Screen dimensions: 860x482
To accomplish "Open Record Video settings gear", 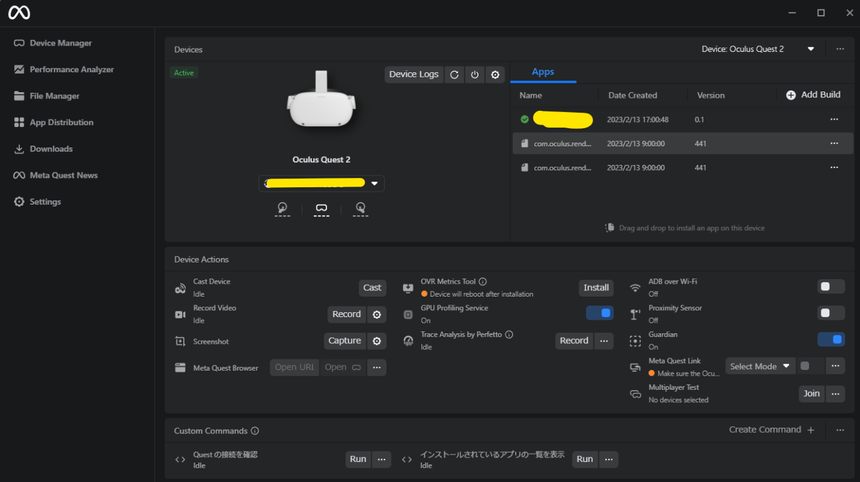I will (x=377, y=314).
